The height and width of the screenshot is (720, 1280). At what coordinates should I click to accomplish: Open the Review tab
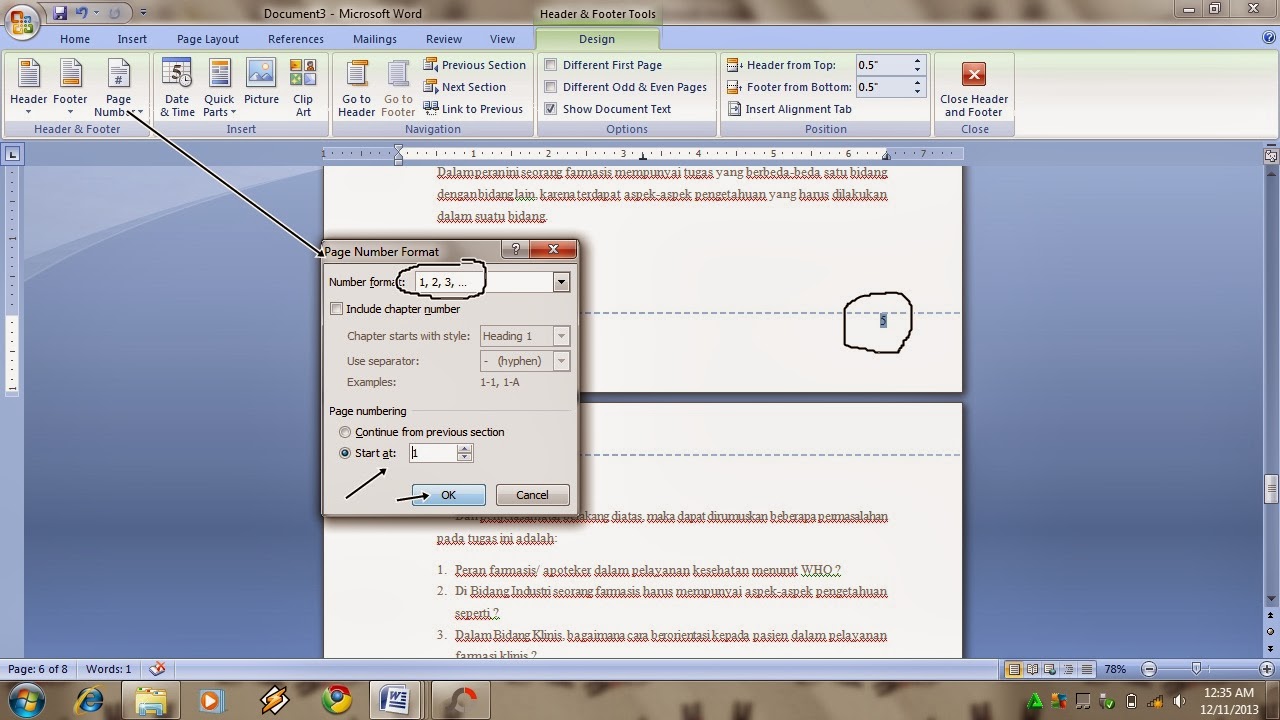pos(444,39)
